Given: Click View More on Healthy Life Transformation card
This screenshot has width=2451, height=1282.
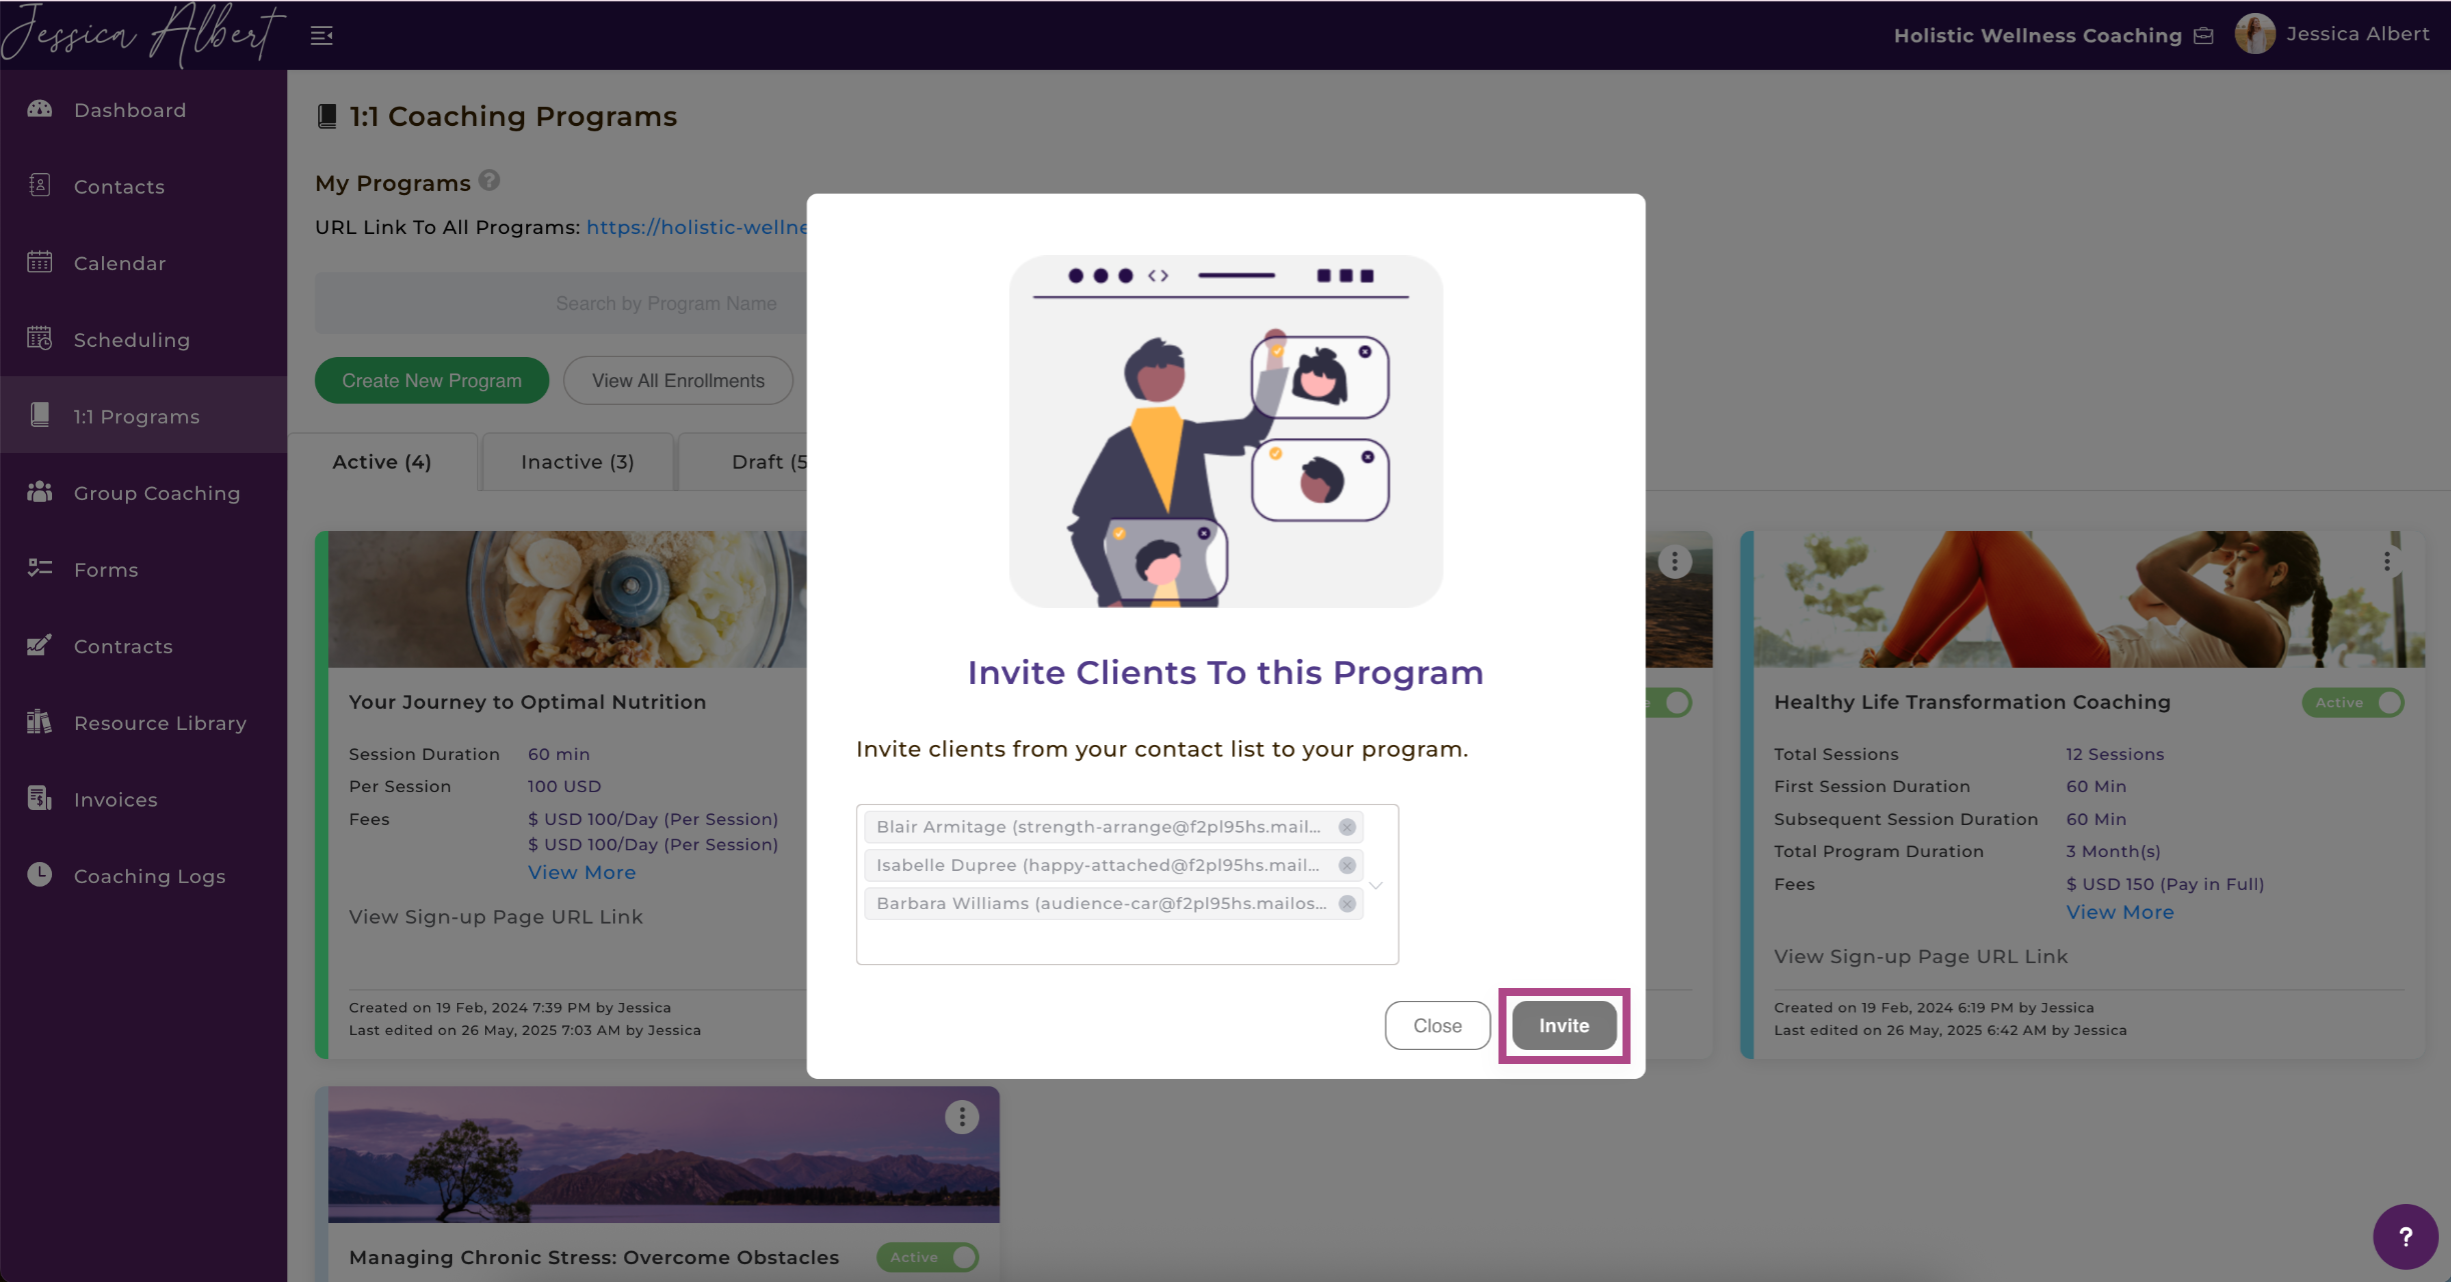Looking at the screenshot, I should 2120,912.
